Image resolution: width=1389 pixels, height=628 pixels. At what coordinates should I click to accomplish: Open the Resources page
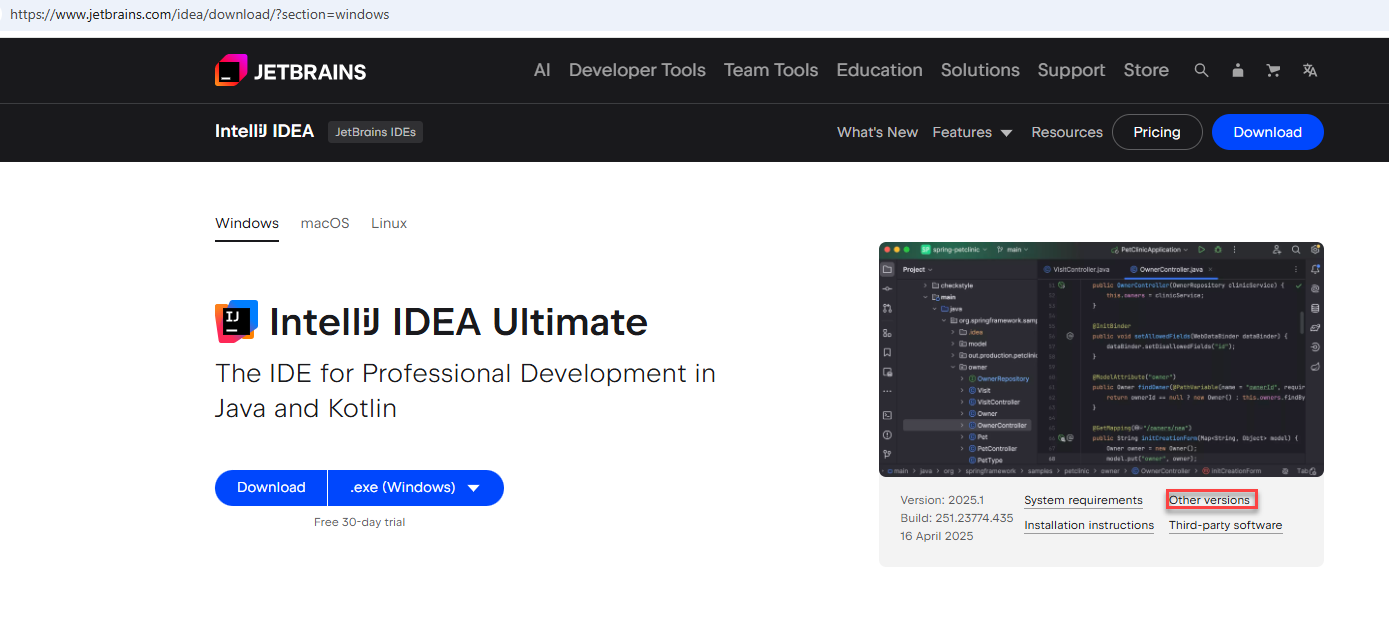point(1067,132)
